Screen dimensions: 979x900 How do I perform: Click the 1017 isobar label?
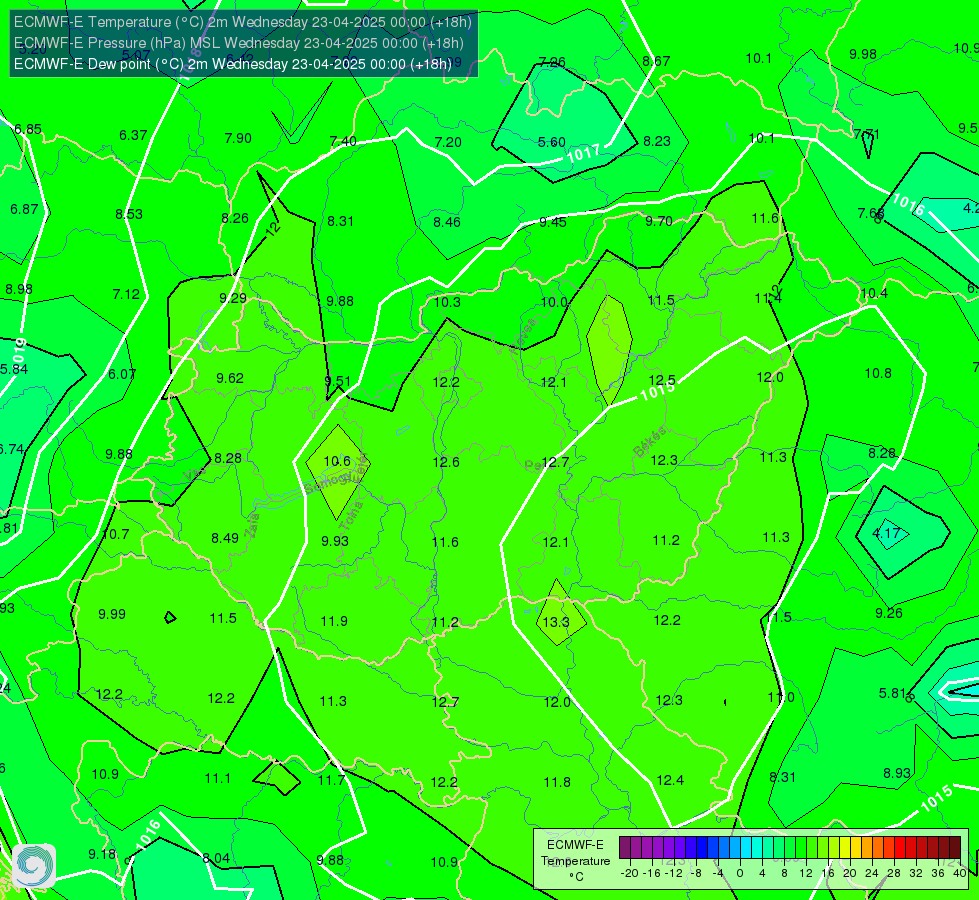(x=583, y=154)
